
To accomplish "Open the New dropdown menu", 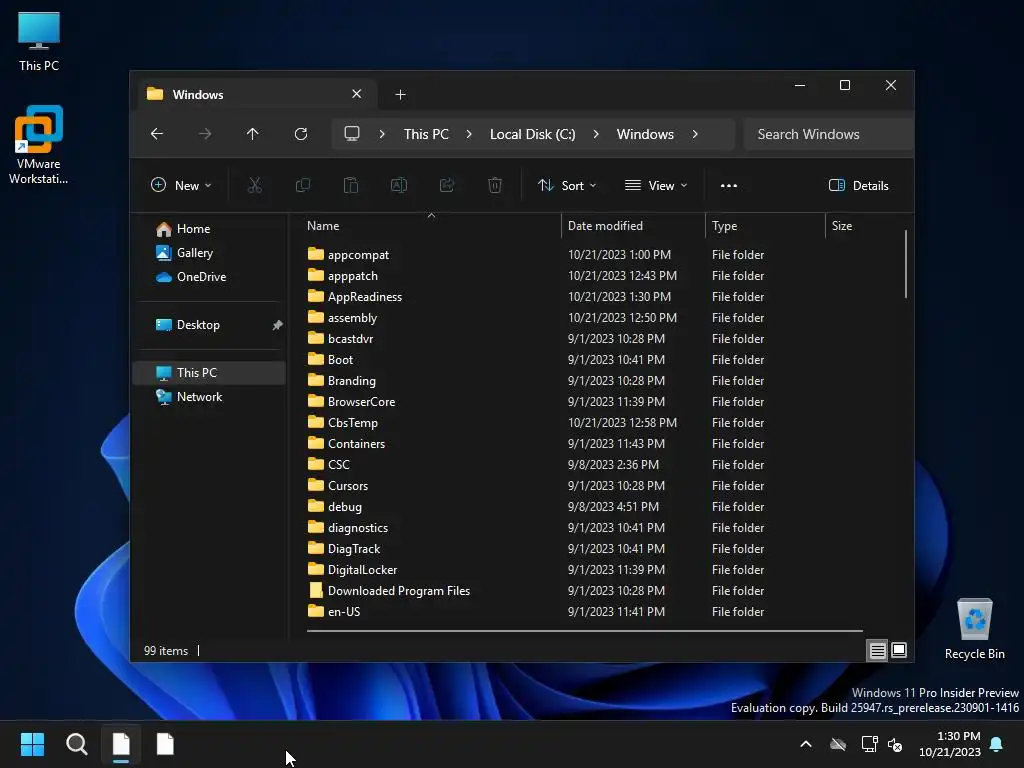I will point(181,185).
